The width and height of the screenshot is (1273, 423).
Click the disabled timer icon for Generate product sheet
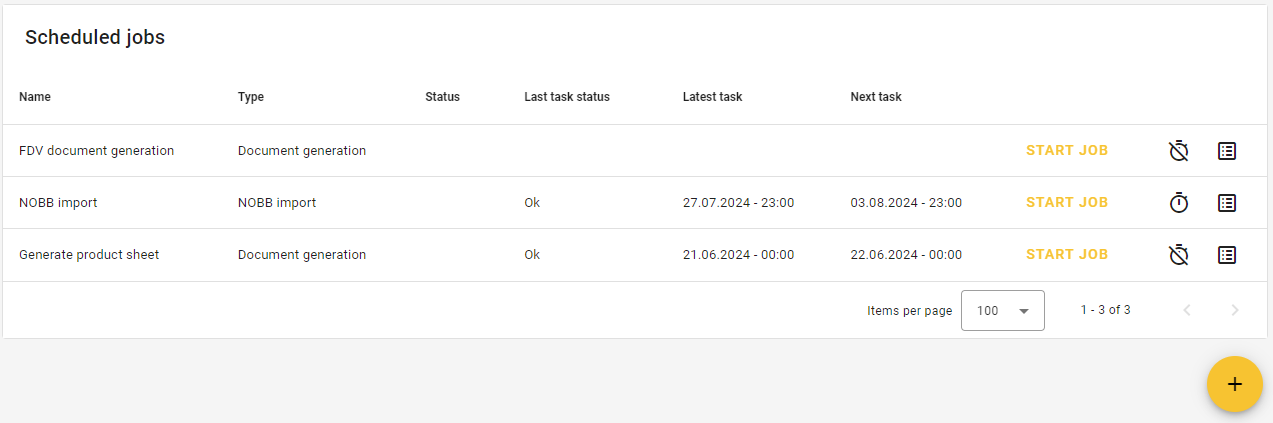click(1179, 255)
